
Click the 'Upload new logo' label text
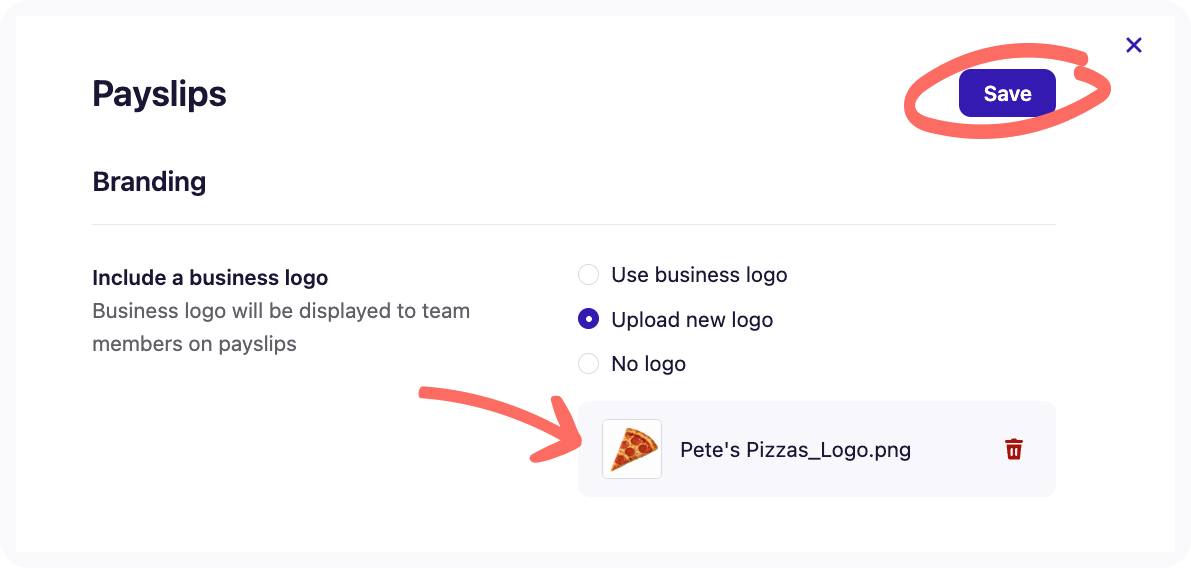pyautogui.click(x=692, y=320)
